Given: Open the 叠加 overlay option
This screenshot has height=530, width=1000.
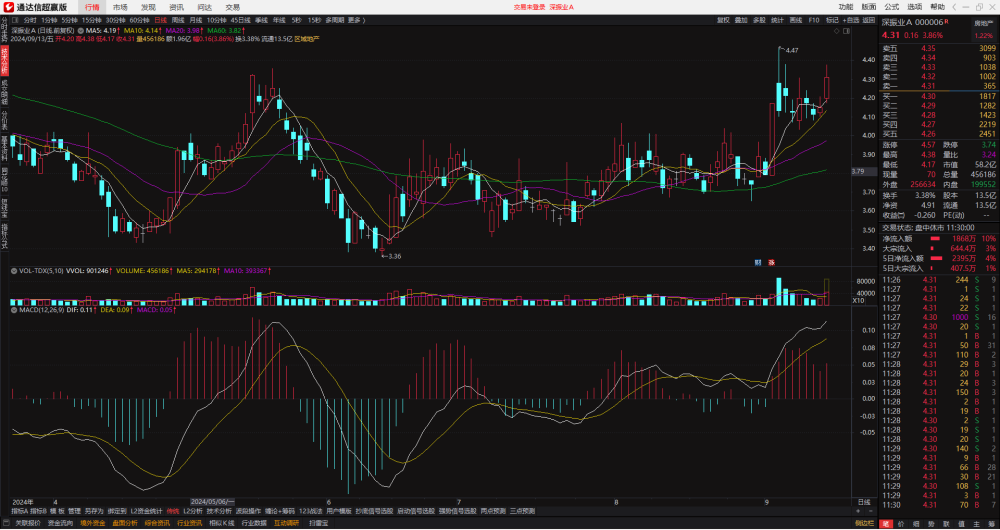Looking at the screenshot, I should 740,20.
